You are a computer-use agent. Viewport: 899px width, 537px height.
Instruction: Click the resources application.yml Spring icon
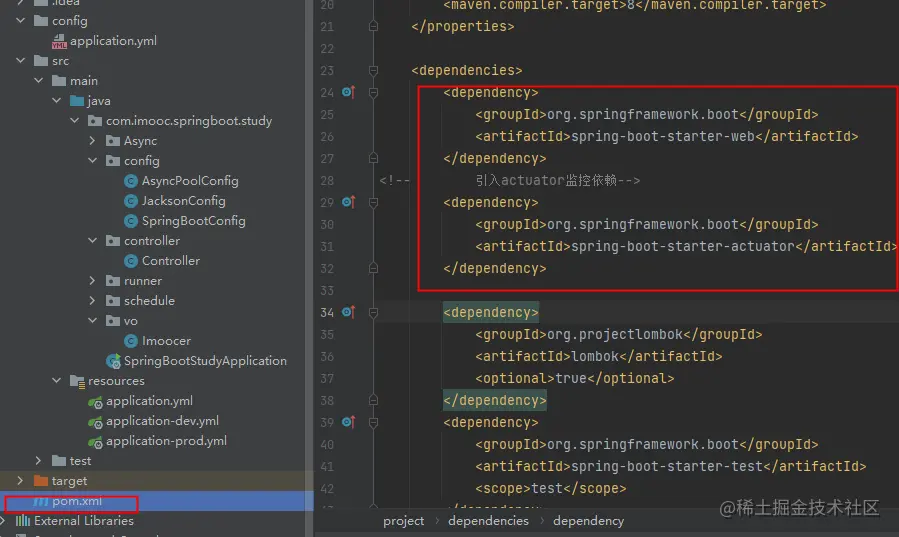coord(95,402)
